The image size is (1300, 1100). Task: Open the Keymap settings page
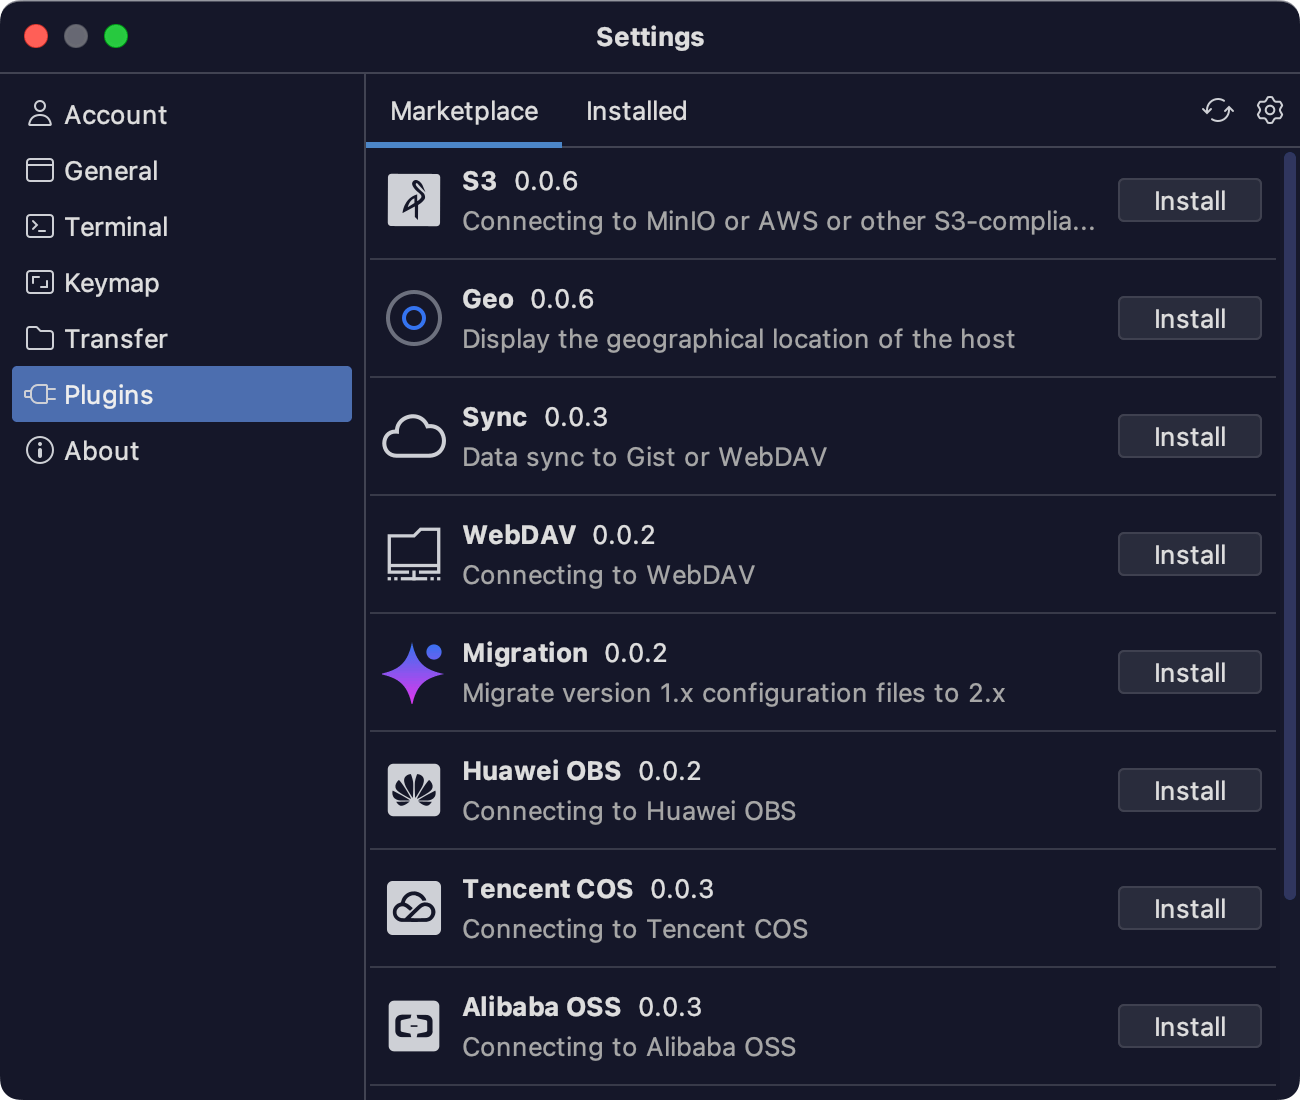[x=111, y=283]
